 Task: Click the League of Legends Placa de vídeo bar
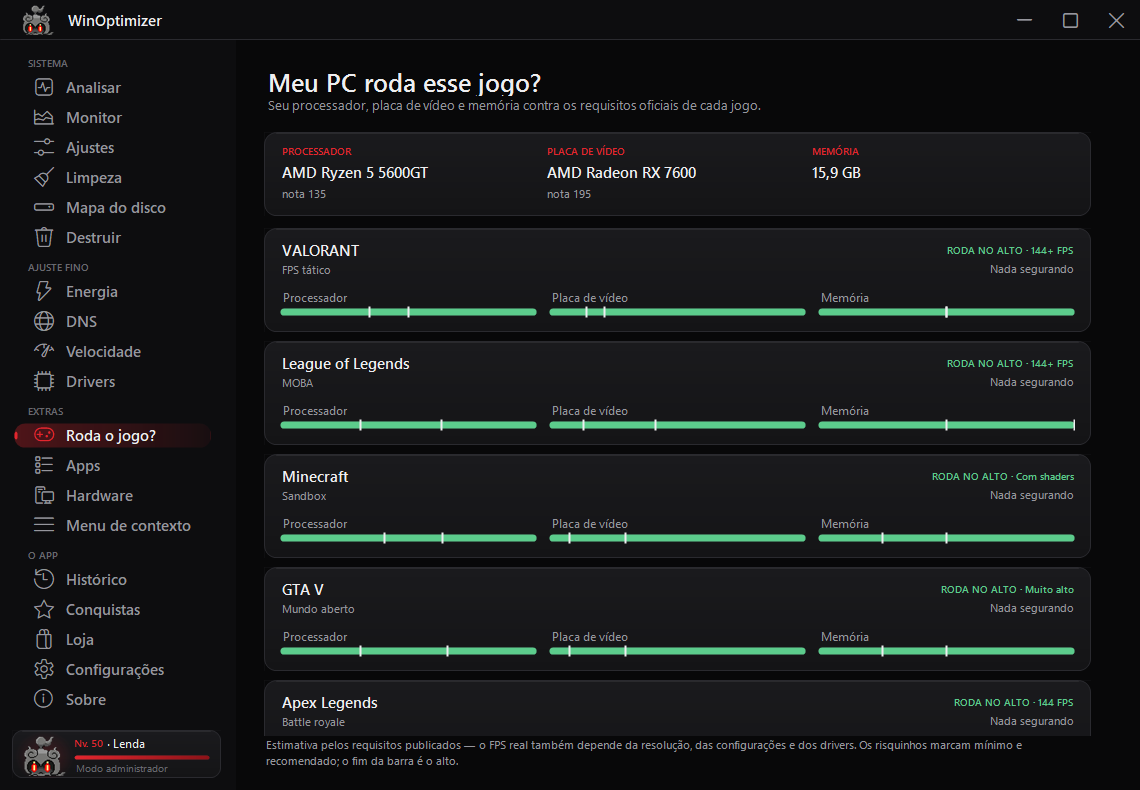click(x=678, y=425)
